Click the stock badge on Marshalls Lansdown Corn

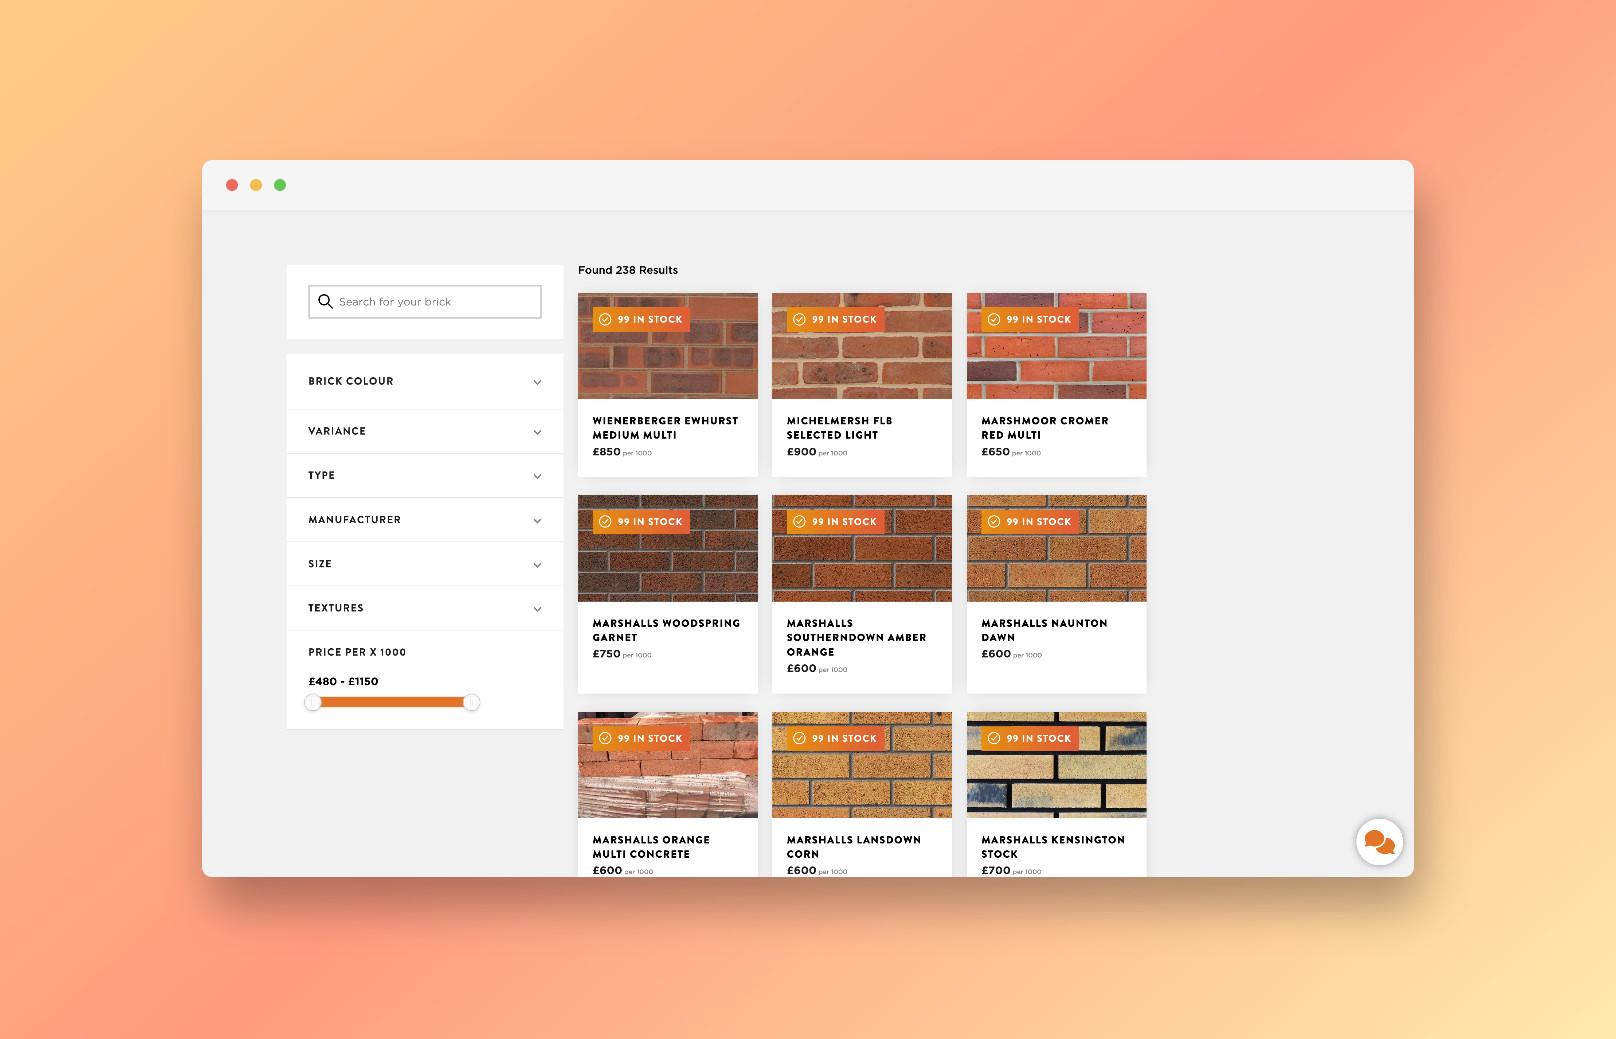click(834, 739)
